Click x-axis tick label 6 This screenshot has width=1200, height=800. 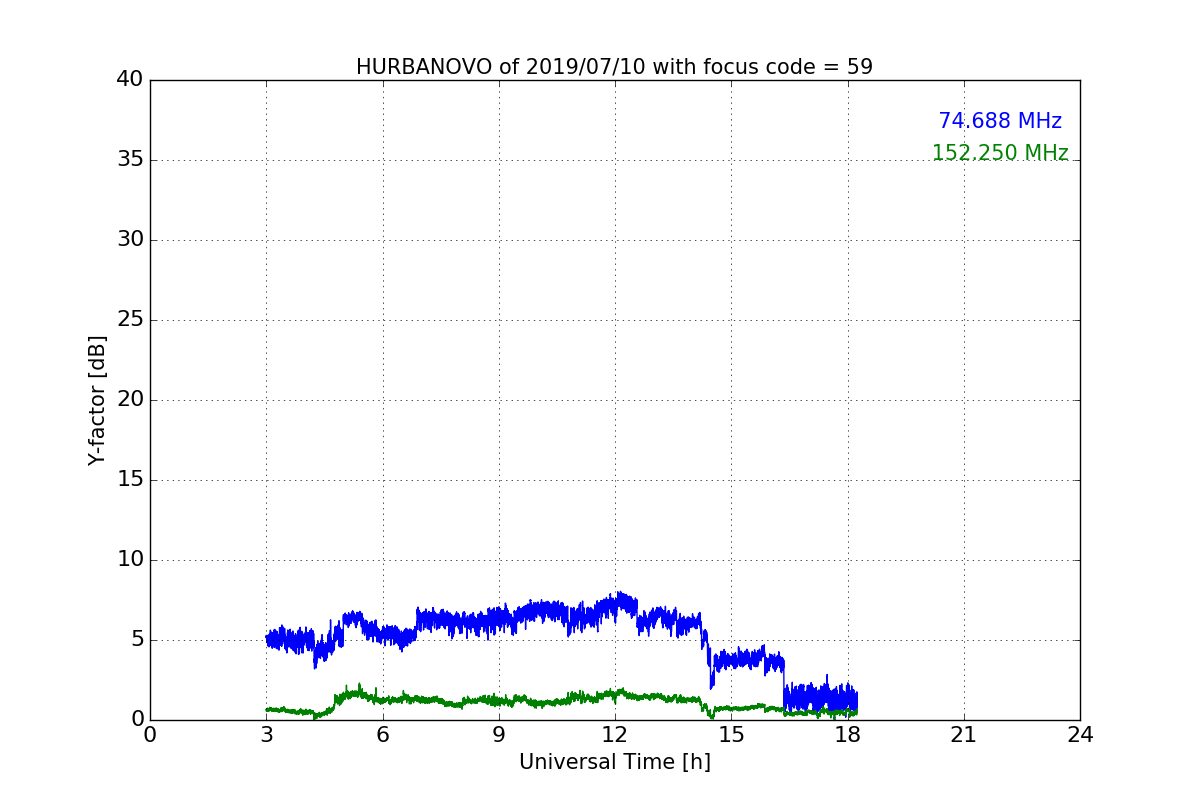pyautogui.click(x=383, y=734)
